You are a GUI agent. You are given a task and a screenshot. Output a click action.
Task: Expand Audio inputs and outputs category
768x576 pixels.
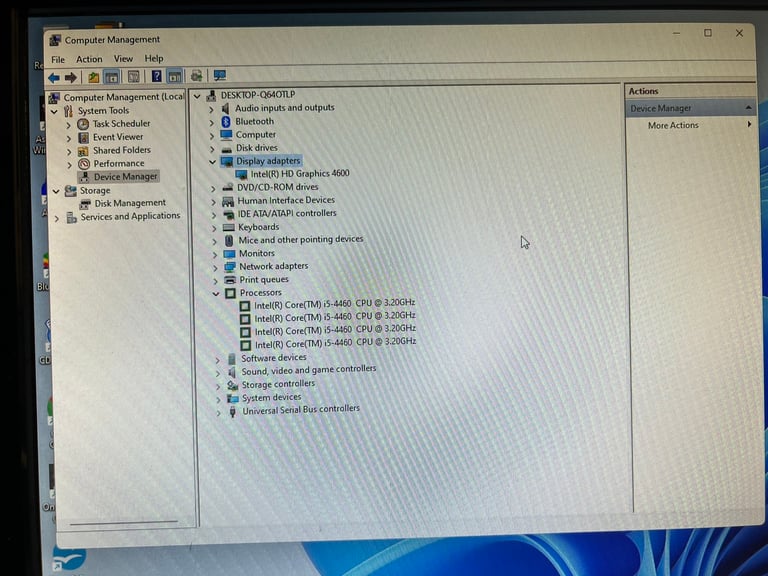[212, 109]
